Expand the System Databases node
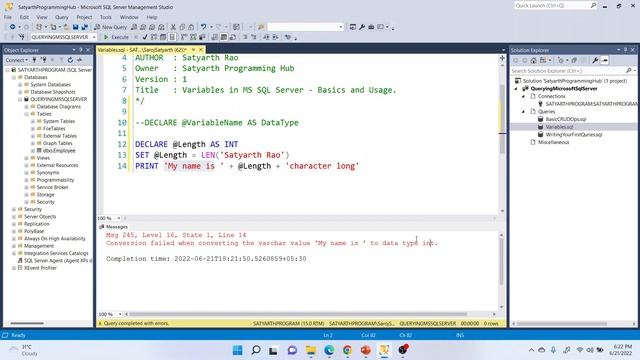The image size is (640, 360). pyautogui.click(x=20, y=84)
